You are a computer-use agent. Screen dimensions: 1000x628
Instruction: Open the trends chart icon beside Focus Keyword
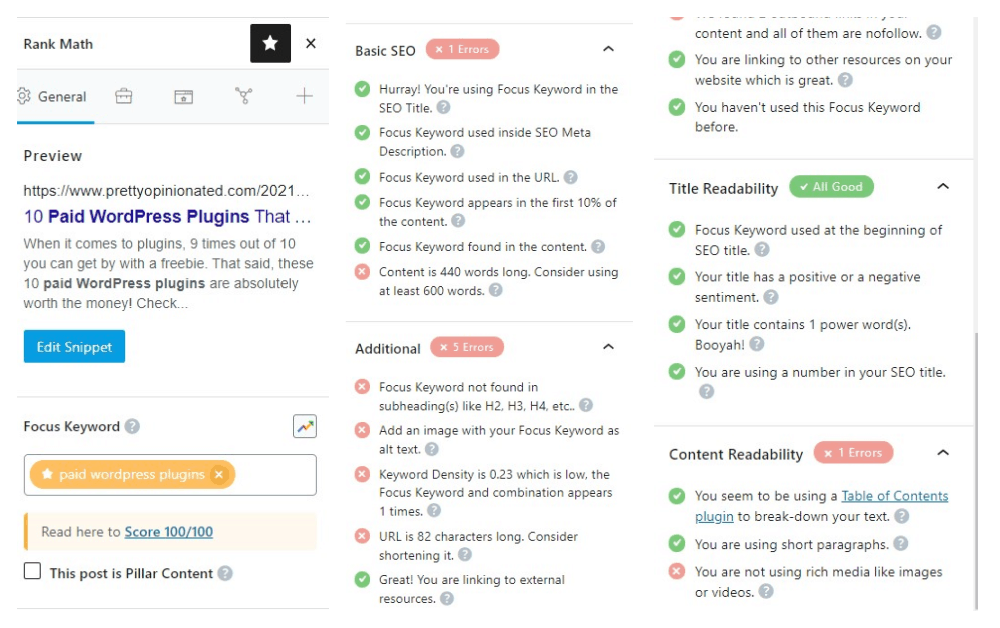305,427
